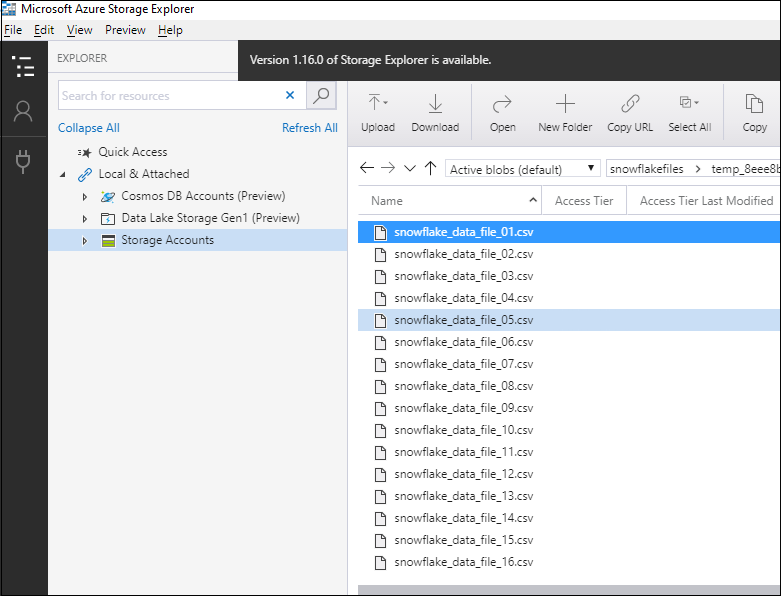Go up one level with up arrow
Image resolution: width=781 pixels, height=596 pixels.
[430, 168]
